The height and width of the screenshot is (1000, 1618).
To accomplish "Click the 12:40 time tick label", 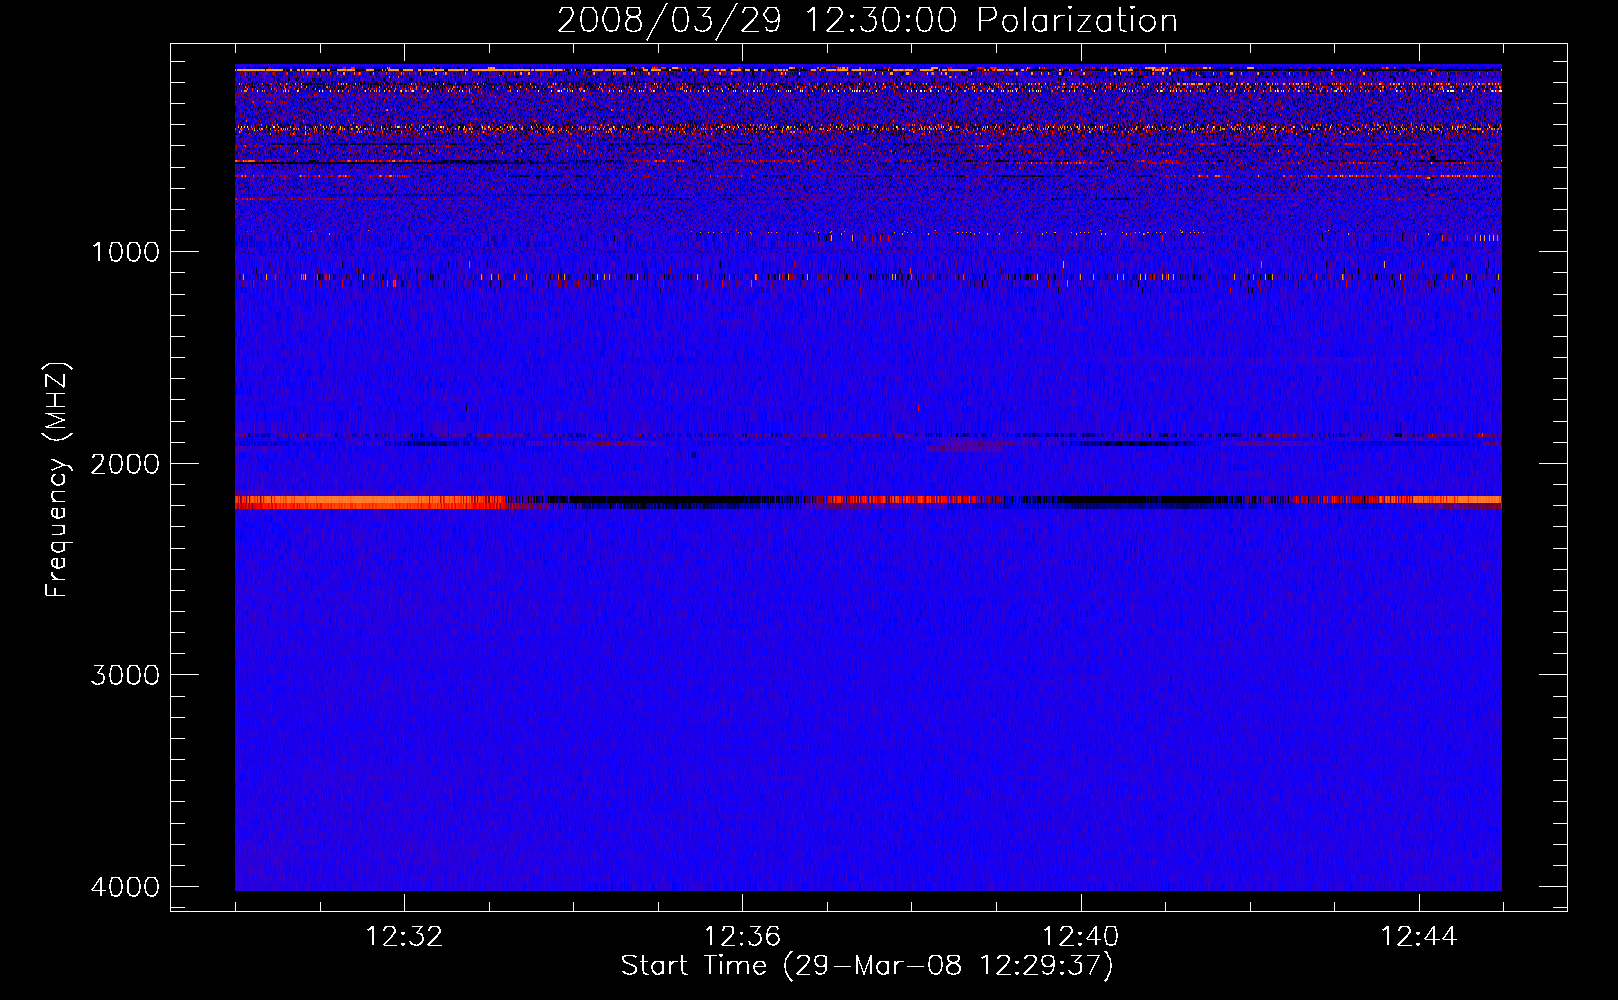I will 1080,937.
